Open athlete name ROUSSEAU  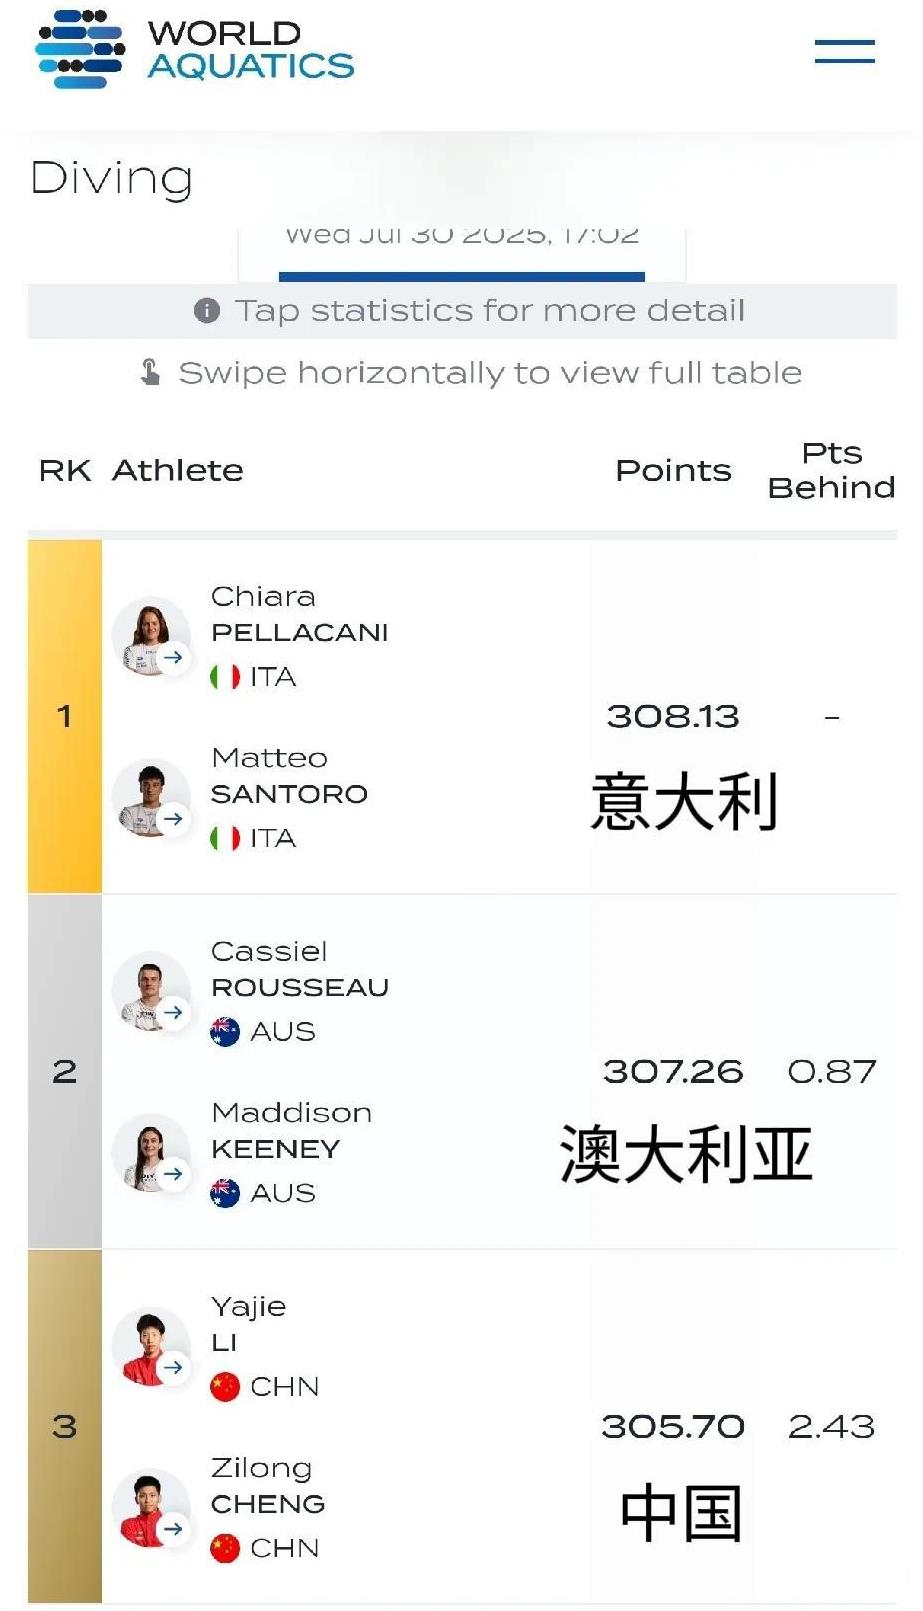coord(300,988)
